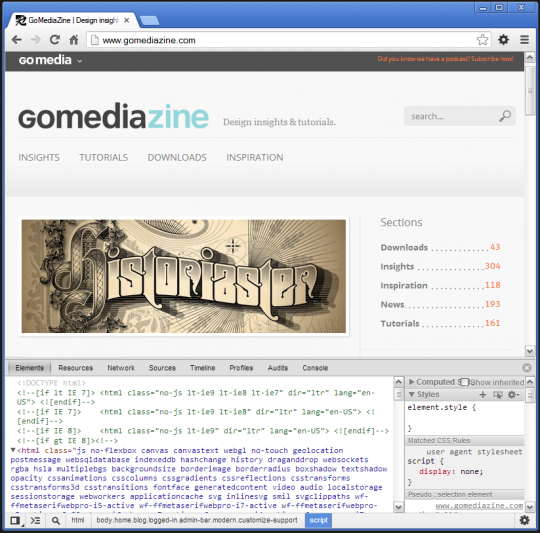The width and height of the screenshot is (540, 533).
Task: Dock devtools to side icon
Action: (x=15, y=520)
